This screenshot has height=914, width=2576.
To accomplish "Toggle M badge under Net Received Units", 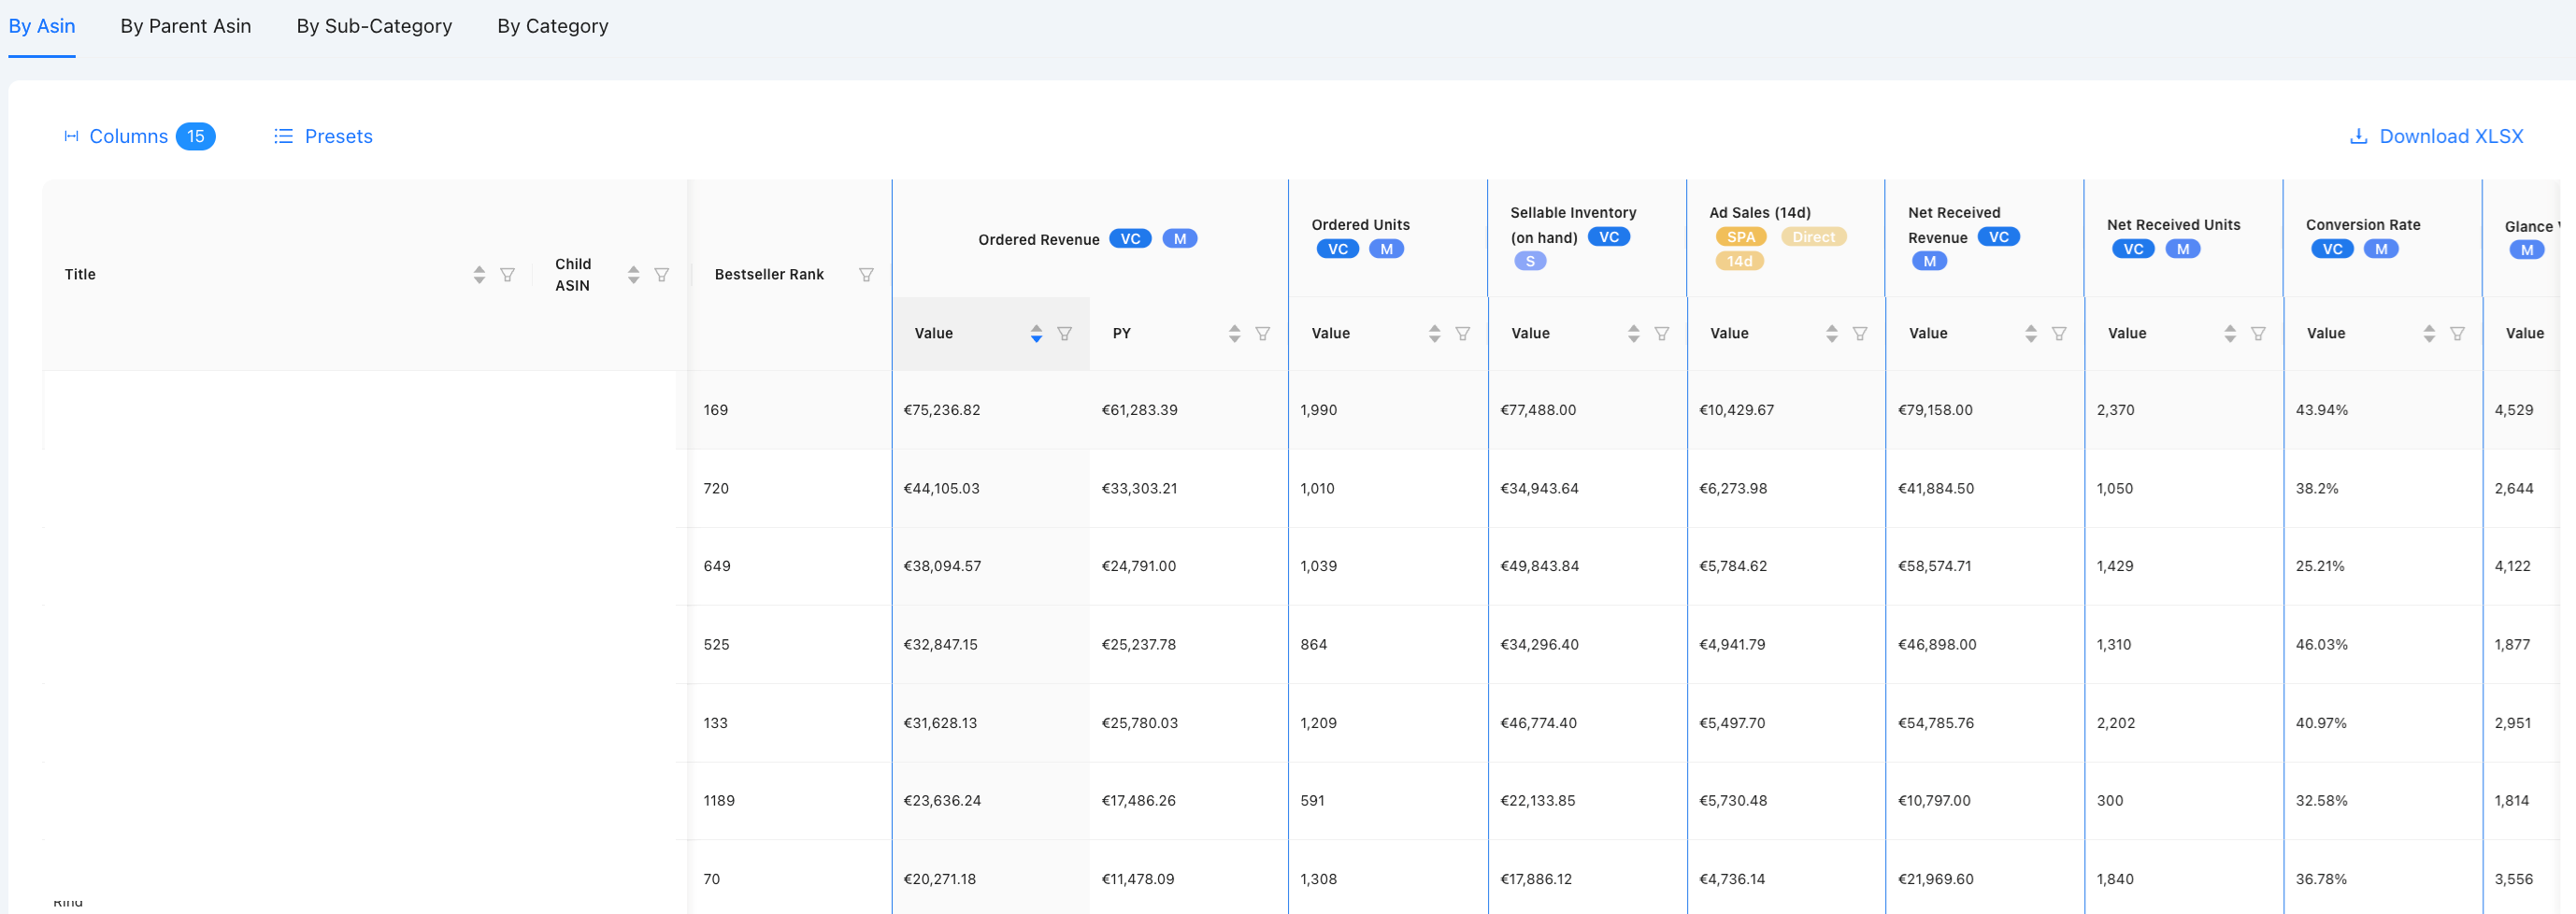I will coord(2182,249).
